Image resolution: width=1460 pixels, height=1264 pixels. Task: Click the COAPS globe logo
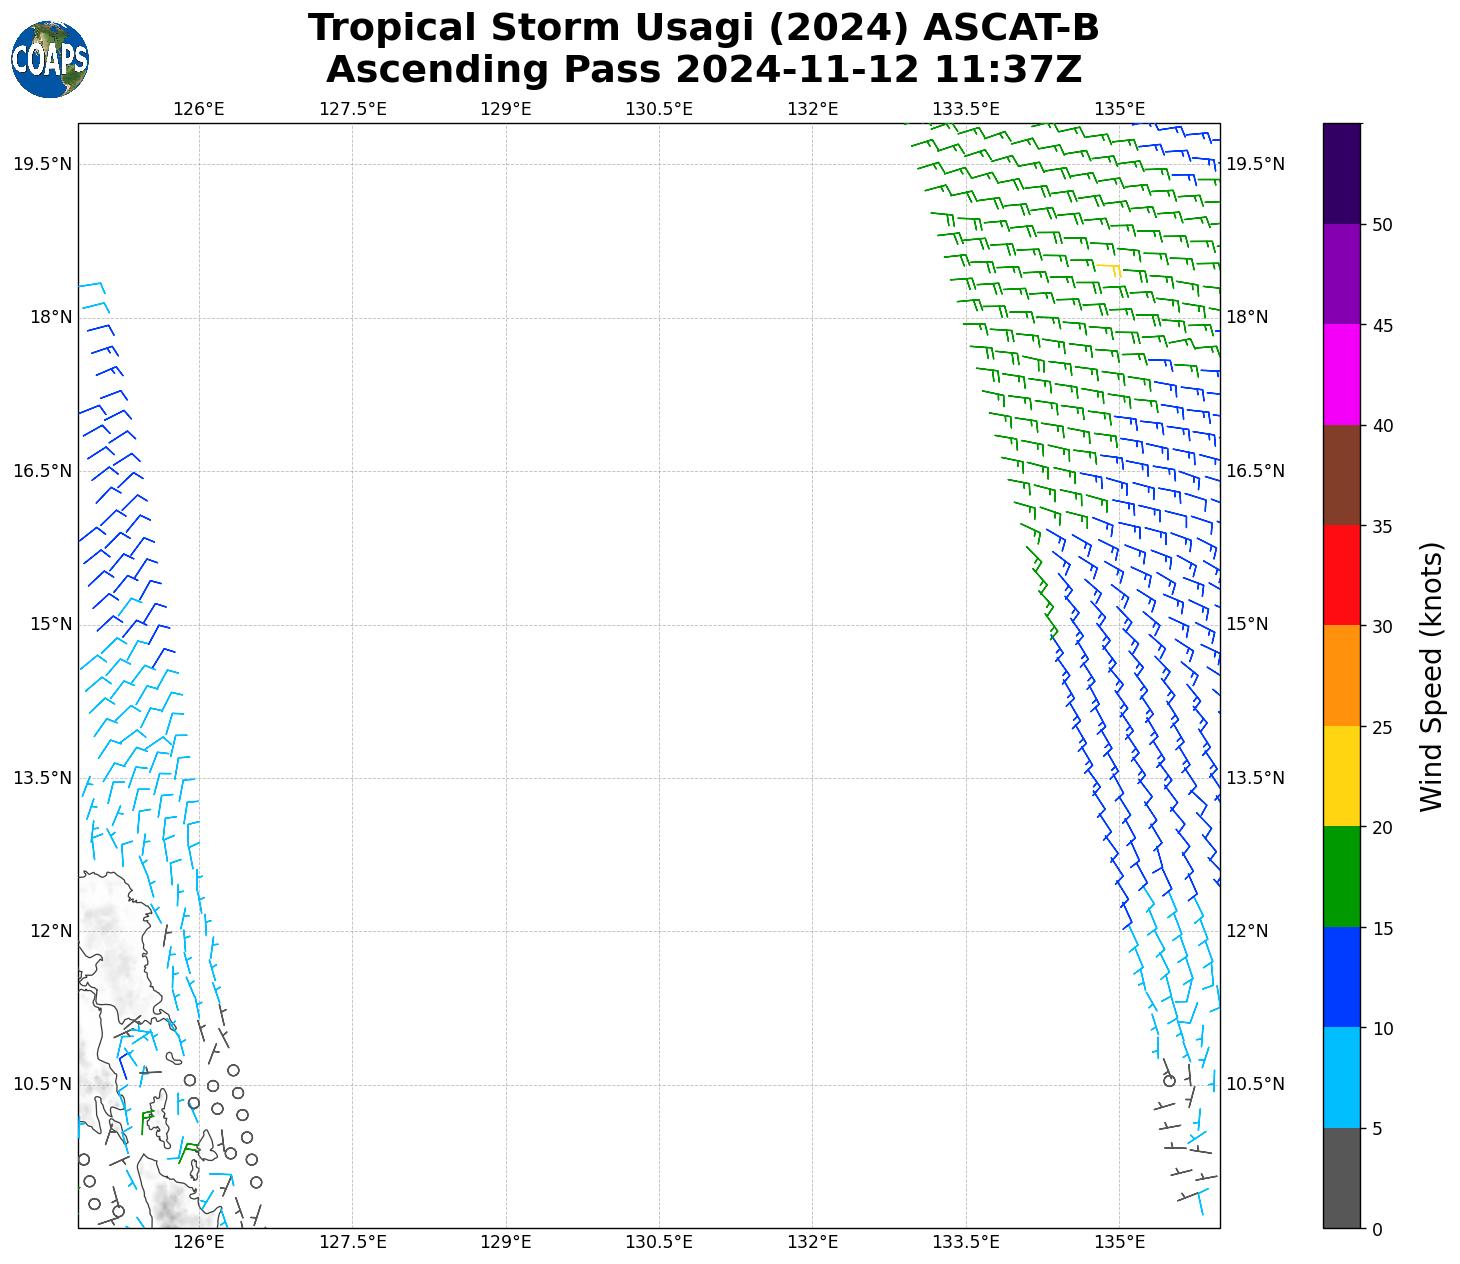pos(50,60)
